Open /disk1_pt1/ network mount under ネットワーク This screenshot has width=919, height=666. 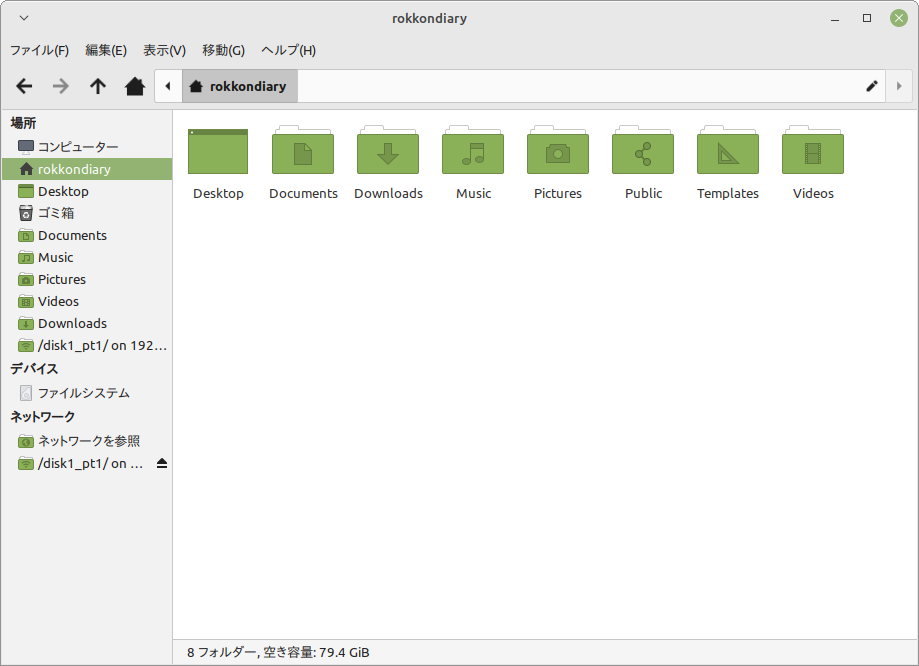87,463
